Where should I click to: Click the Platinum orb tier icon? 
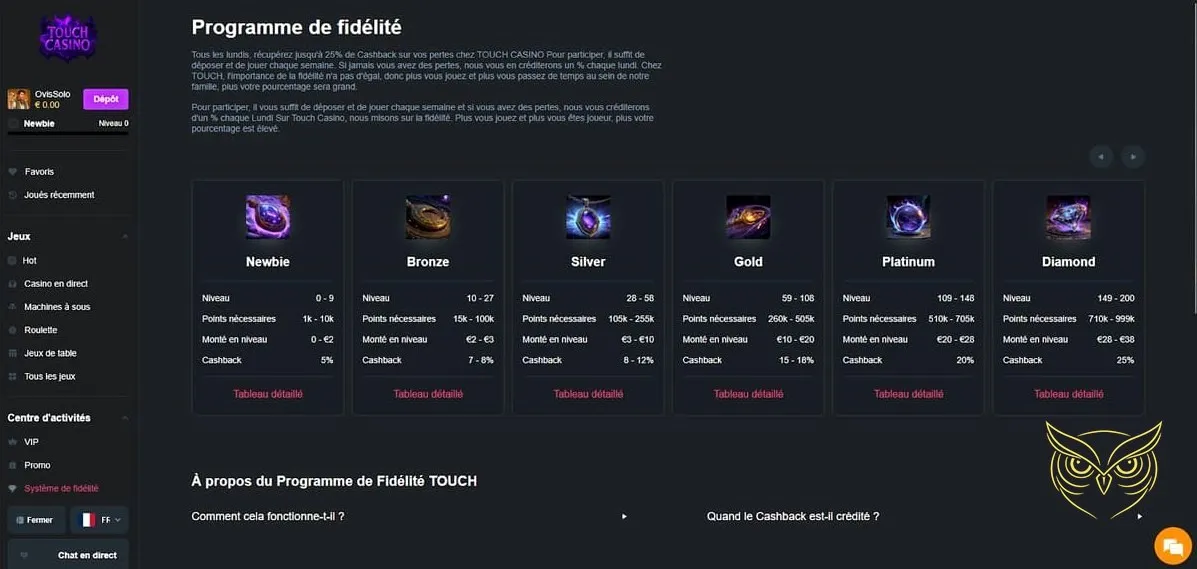click(908, 216)
